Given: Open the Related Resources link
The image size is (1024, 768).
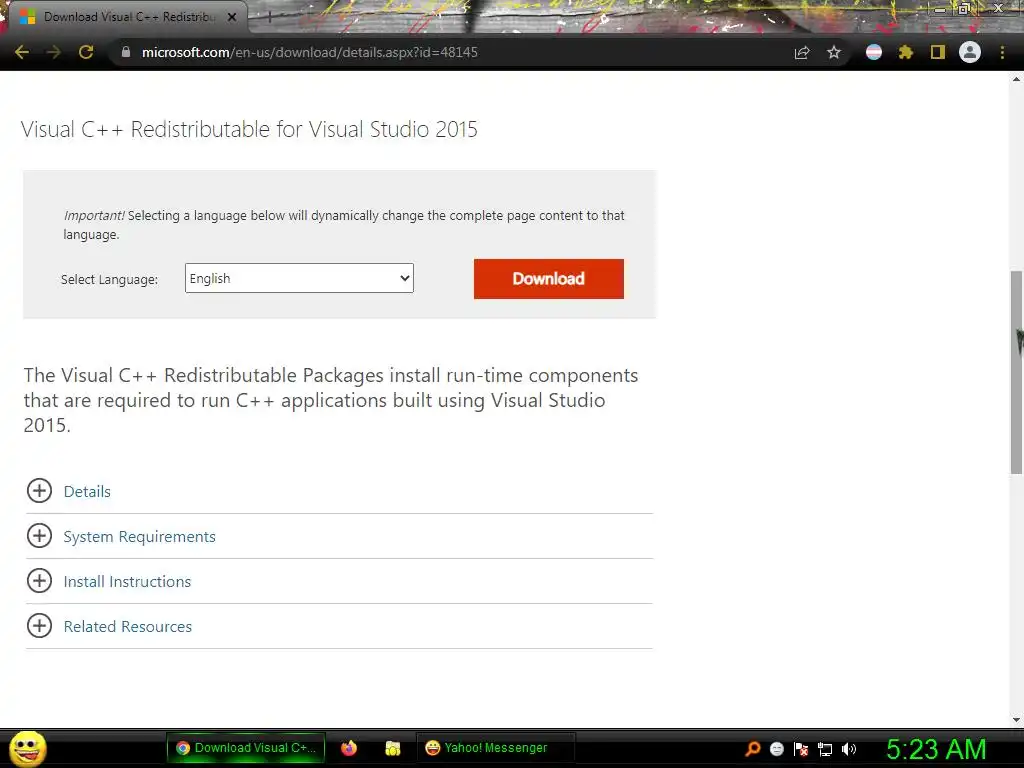Looking at the screenshot, I should [127, 627].
